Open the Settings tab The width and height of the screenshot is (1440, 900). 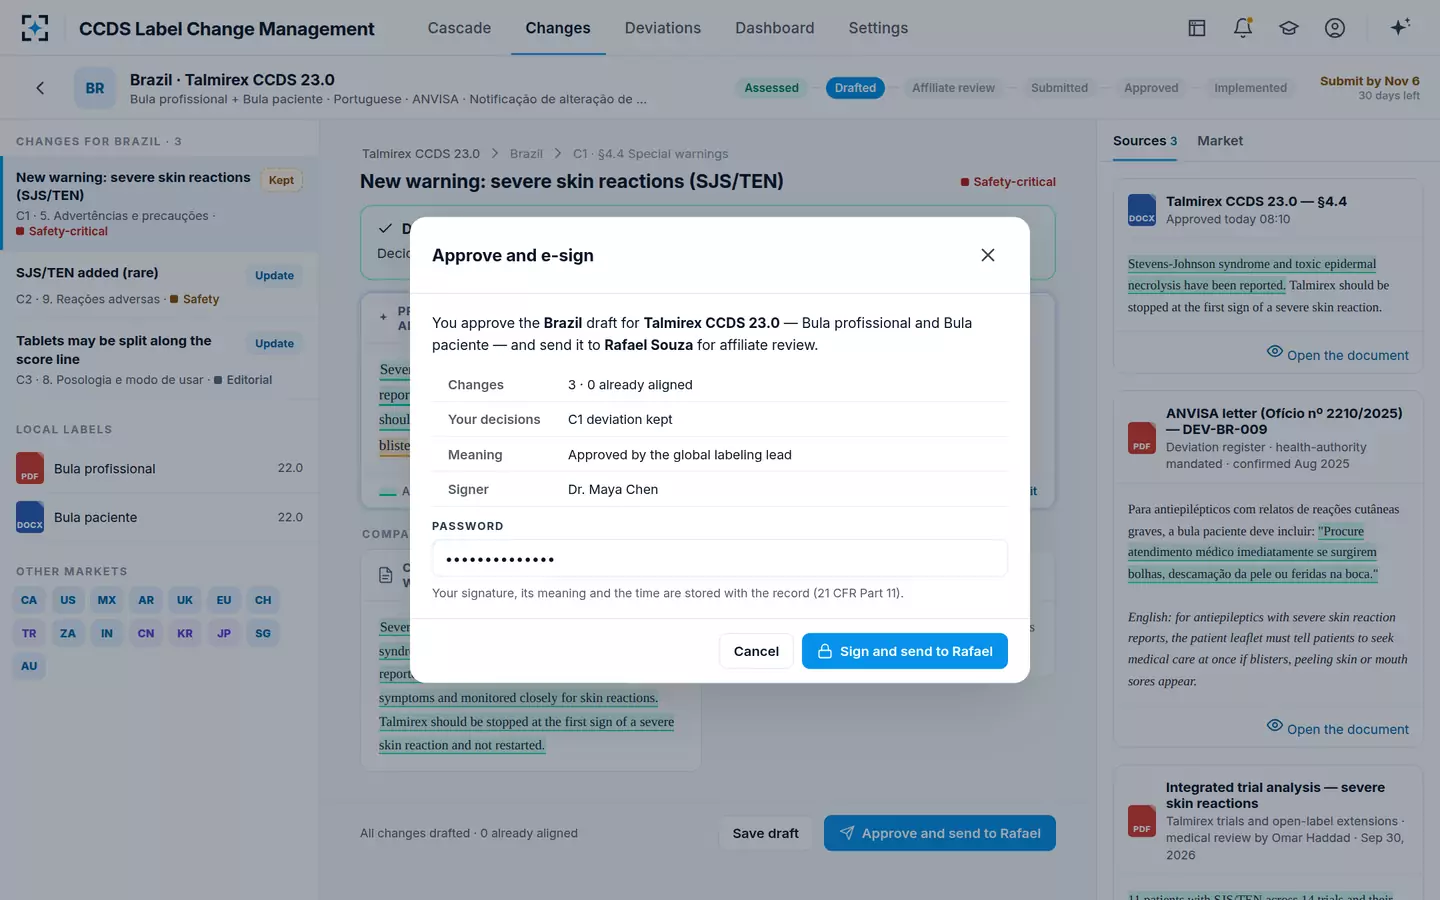pyautogui.click(x=878, y=28)
